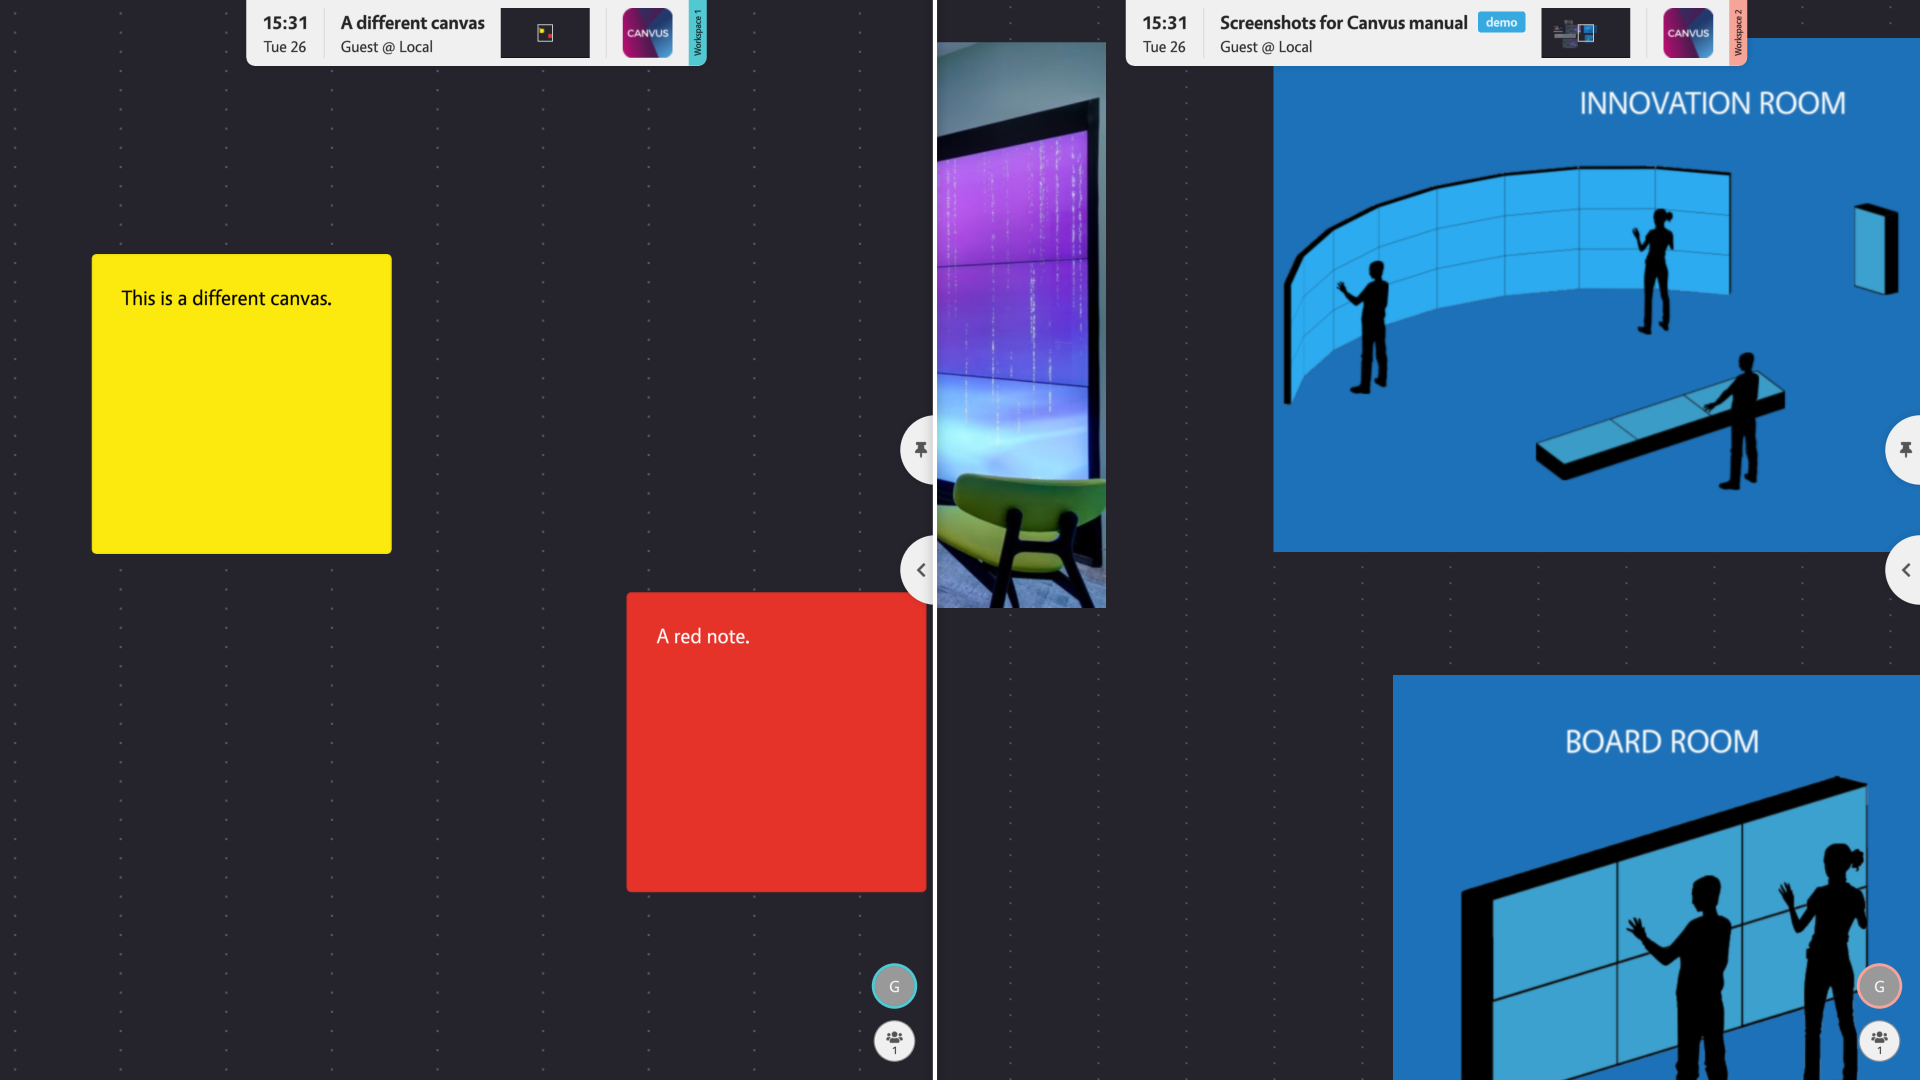1920x1080 pixels.
Task: Open the participants panel on Workspace 1
Action: 893,1040
